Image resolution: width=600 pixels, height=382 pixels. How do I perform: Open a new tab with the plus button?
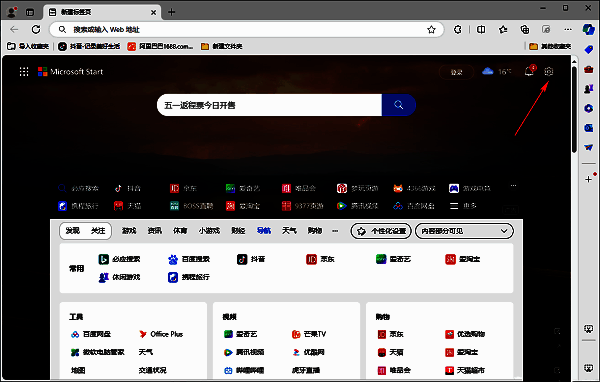[x=171, y=12]
